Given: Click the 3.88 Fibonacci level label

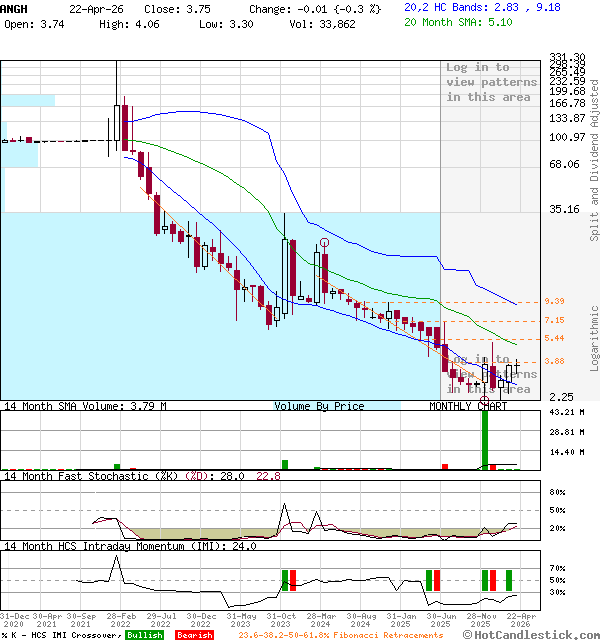Looking at the screenshot, I should pyautogui.click(x=555, y=361).
